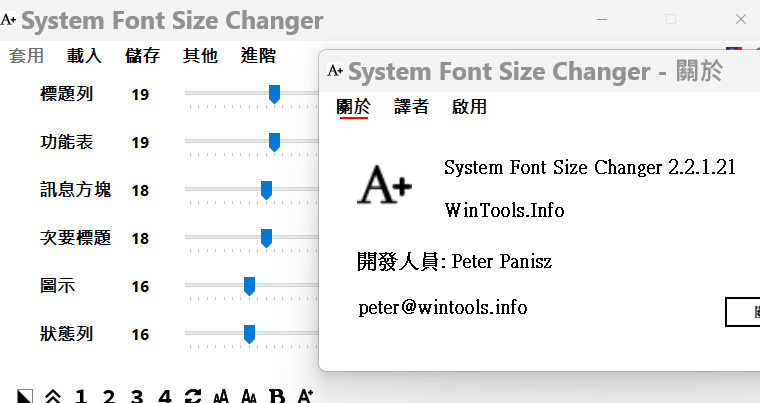Click the 功能表 label

(66, 142)
